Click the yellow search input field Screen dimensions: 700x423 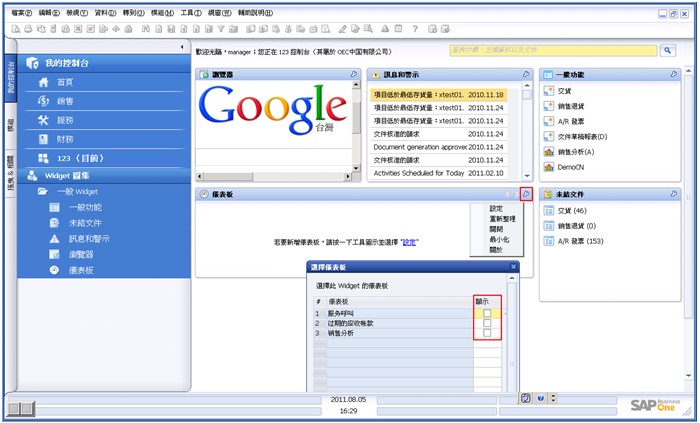[554, 50]
